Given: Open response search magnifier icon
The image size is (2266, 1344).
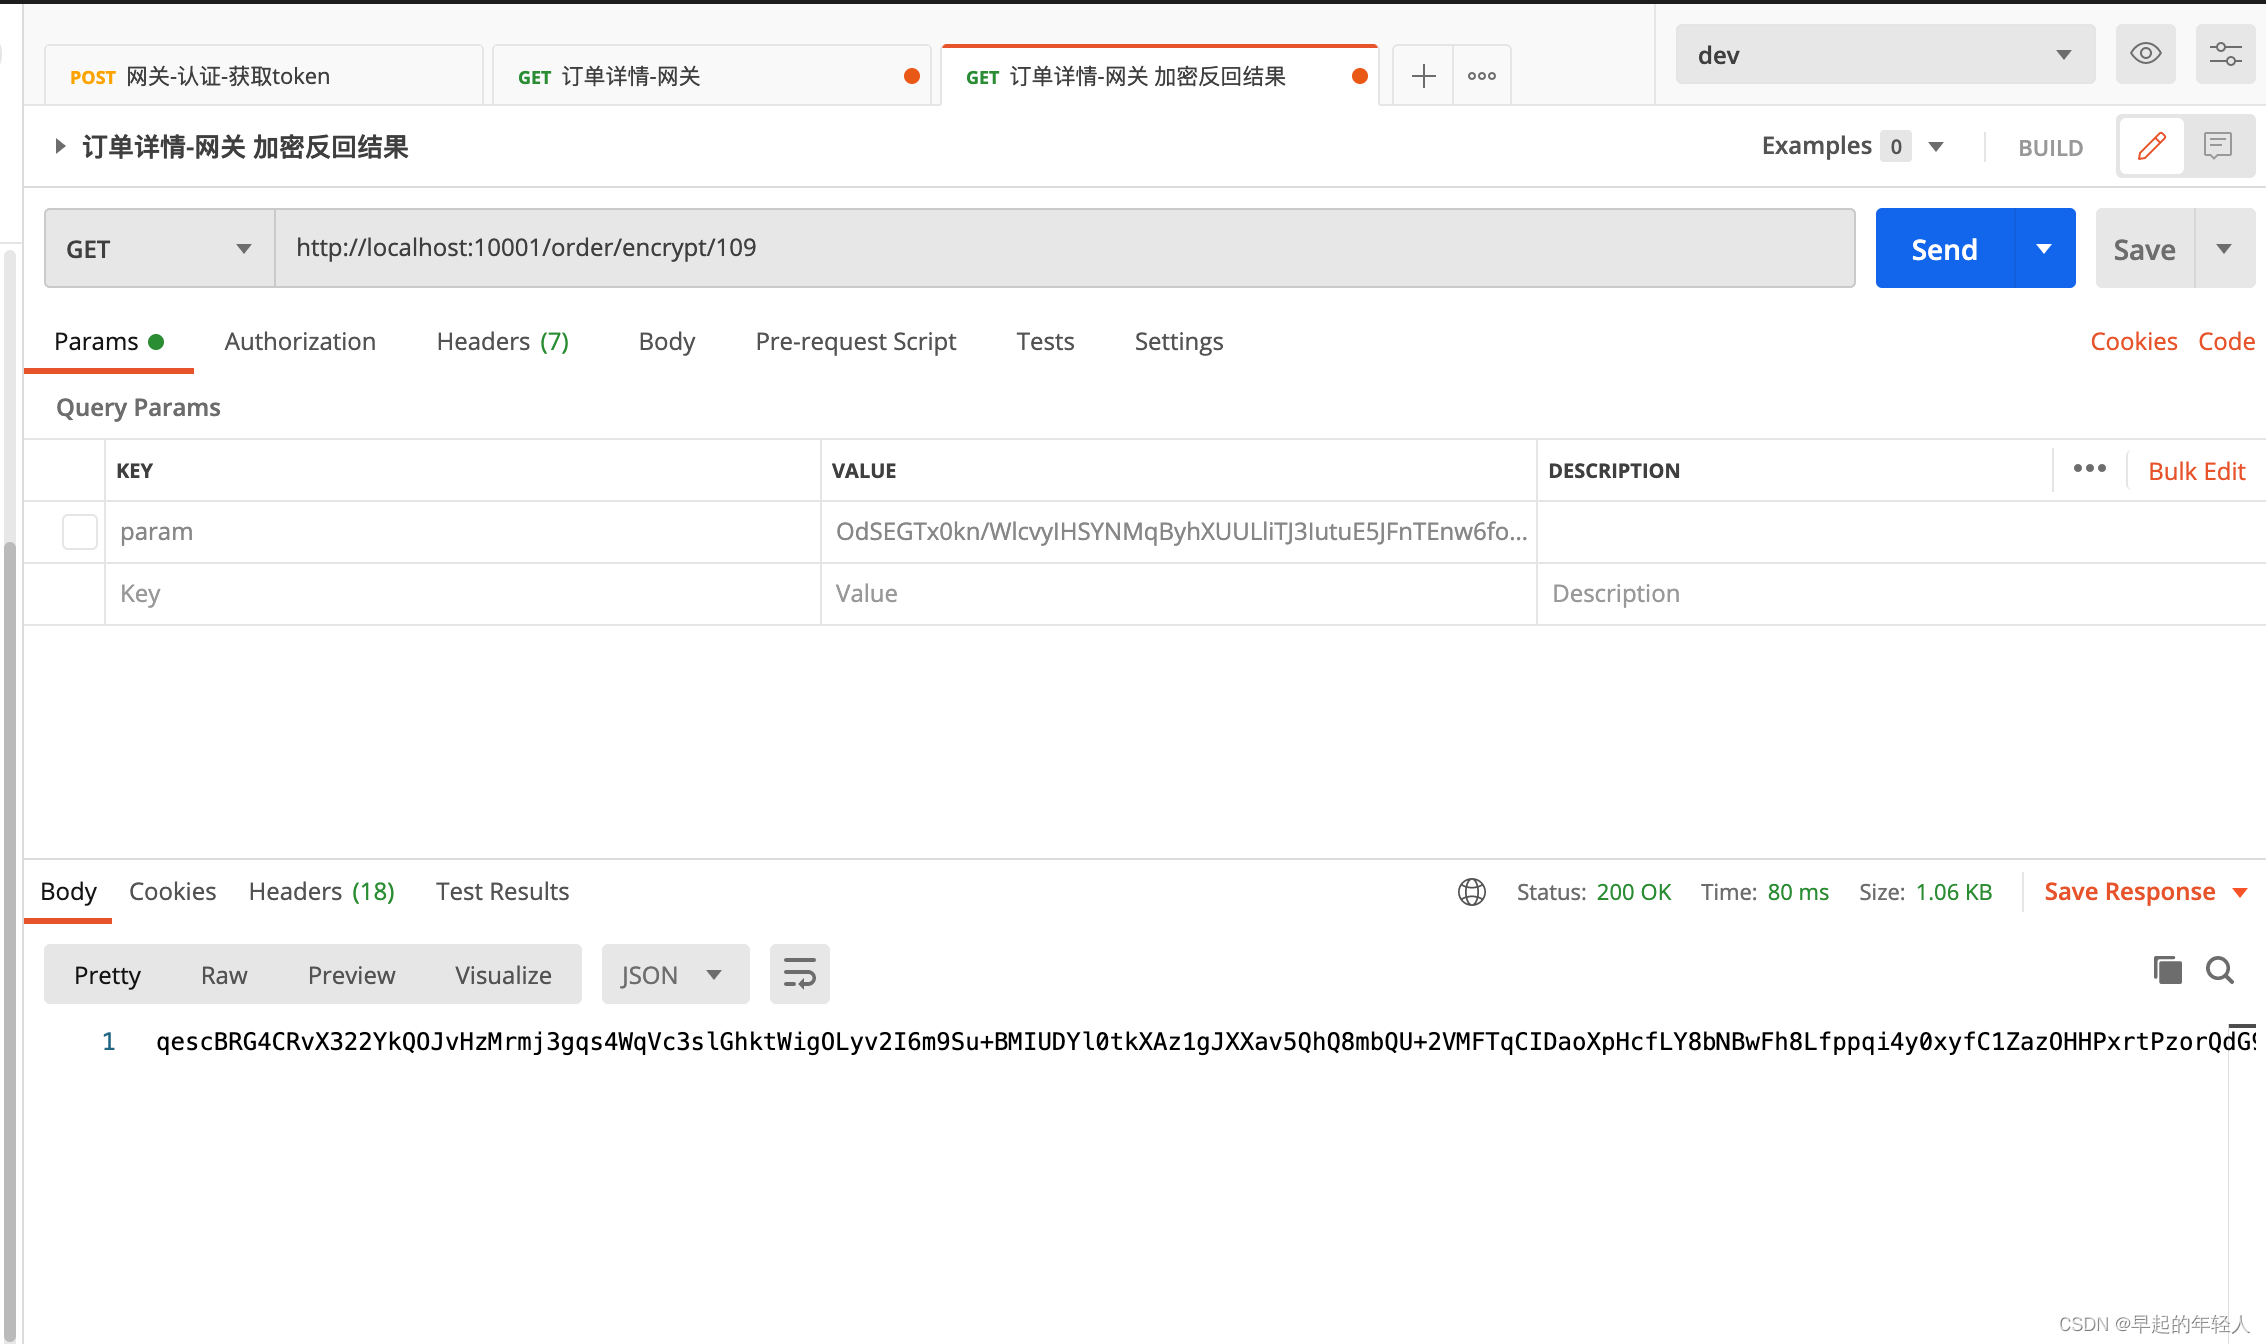Looking at the screenshot, I should click(2220, 970).
